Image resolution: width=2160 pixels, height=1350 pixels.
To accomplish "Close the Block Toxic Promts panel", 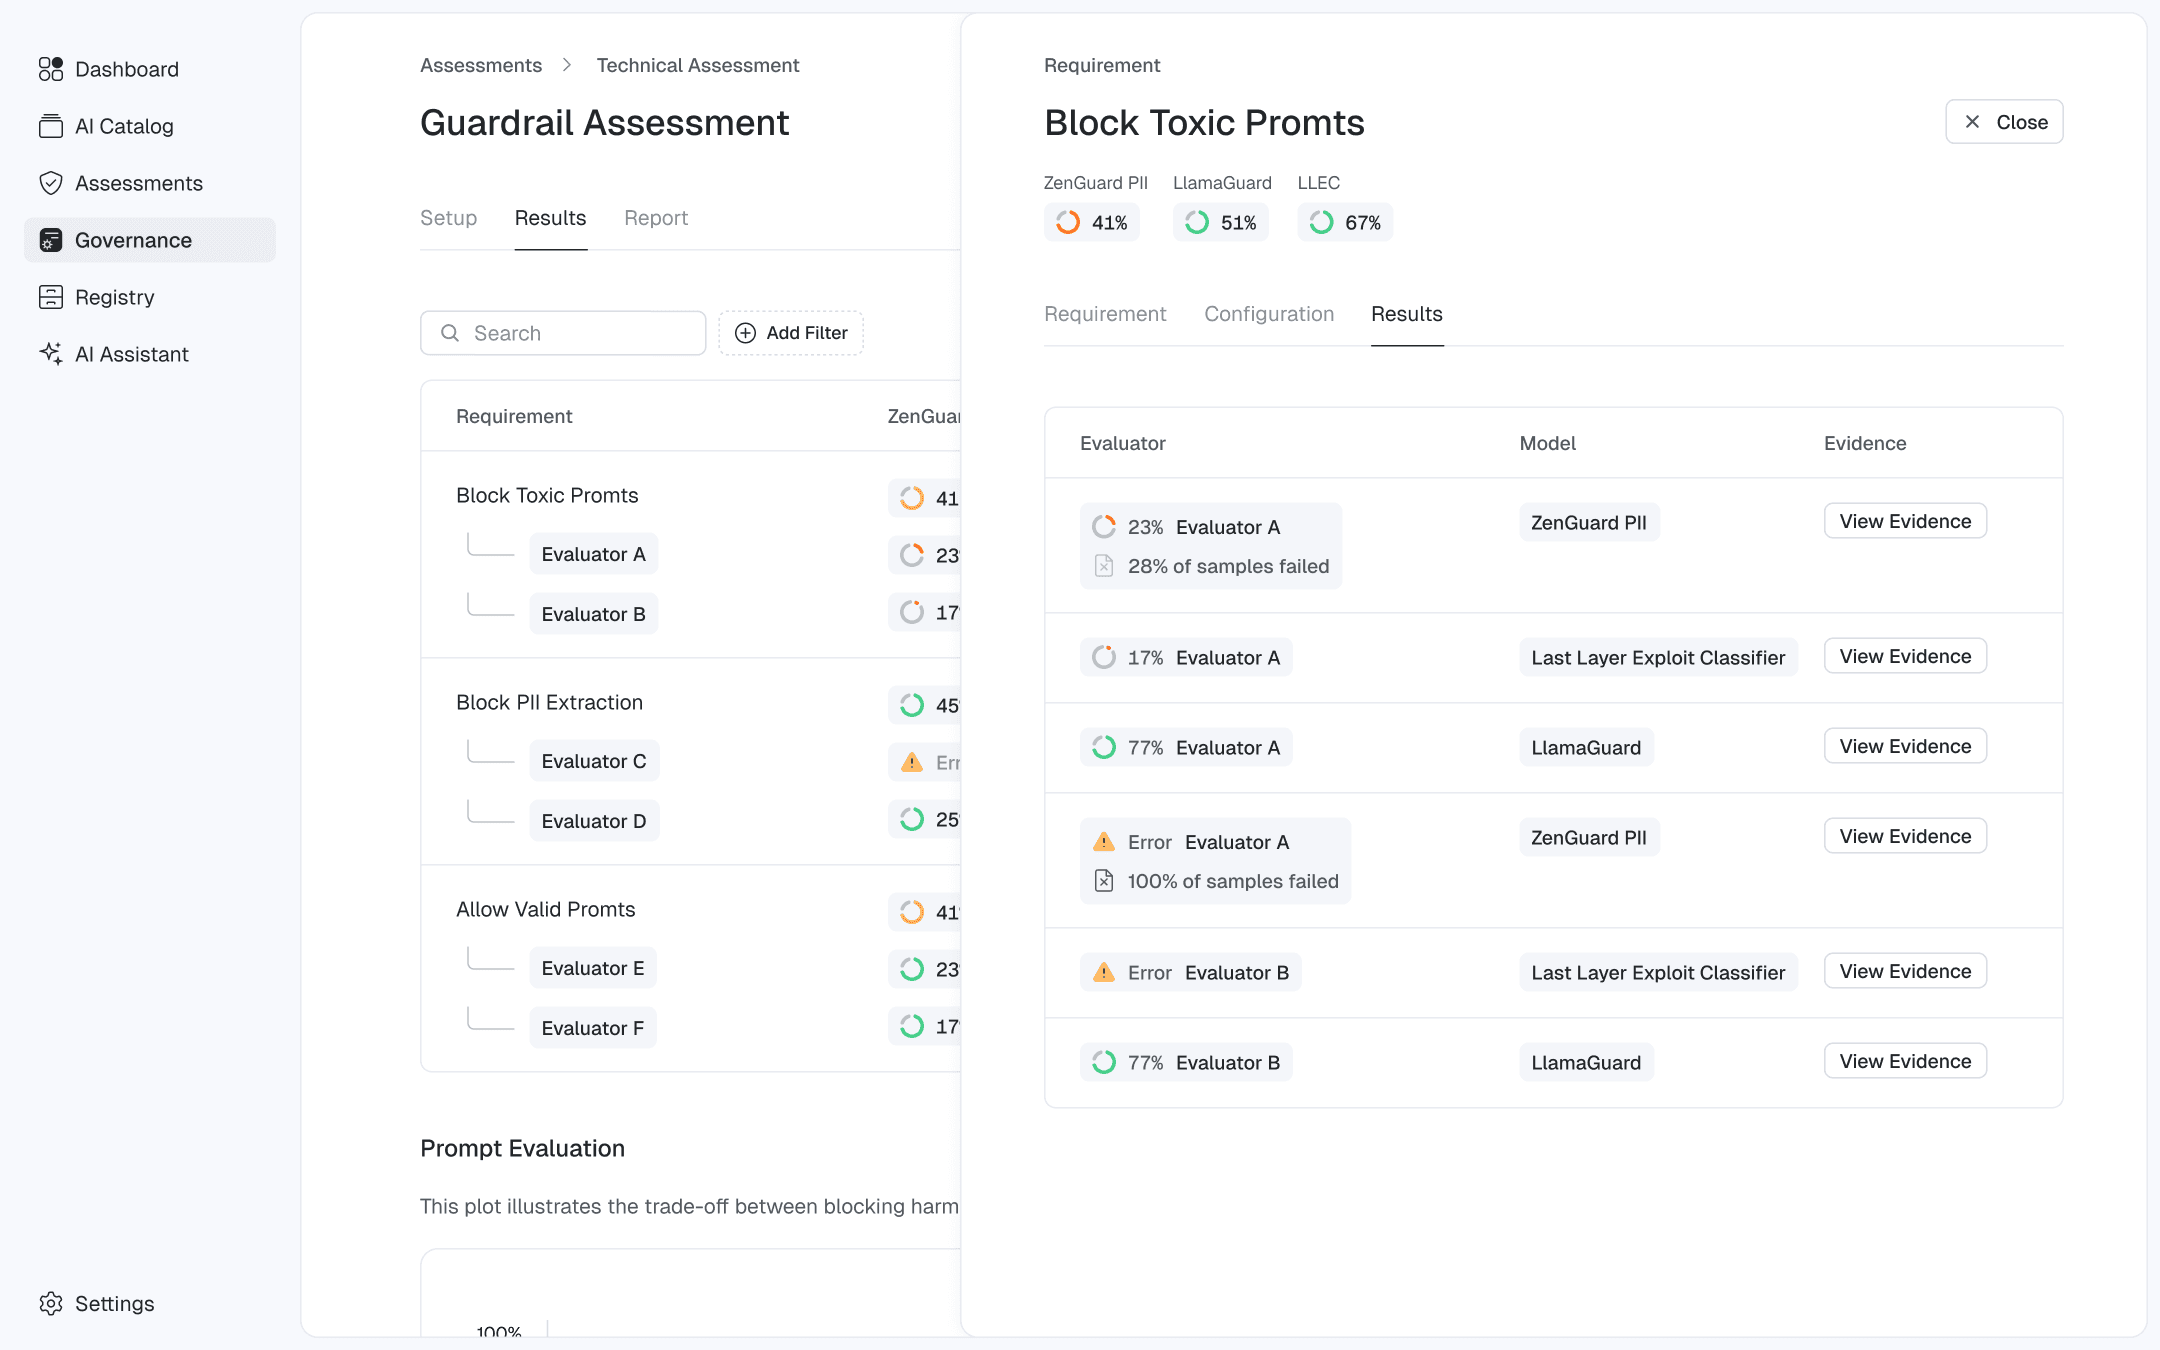I will 2003,122.
